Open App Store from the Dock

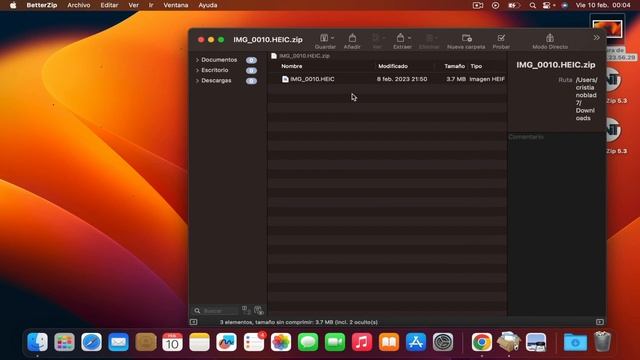coord(416,342)
